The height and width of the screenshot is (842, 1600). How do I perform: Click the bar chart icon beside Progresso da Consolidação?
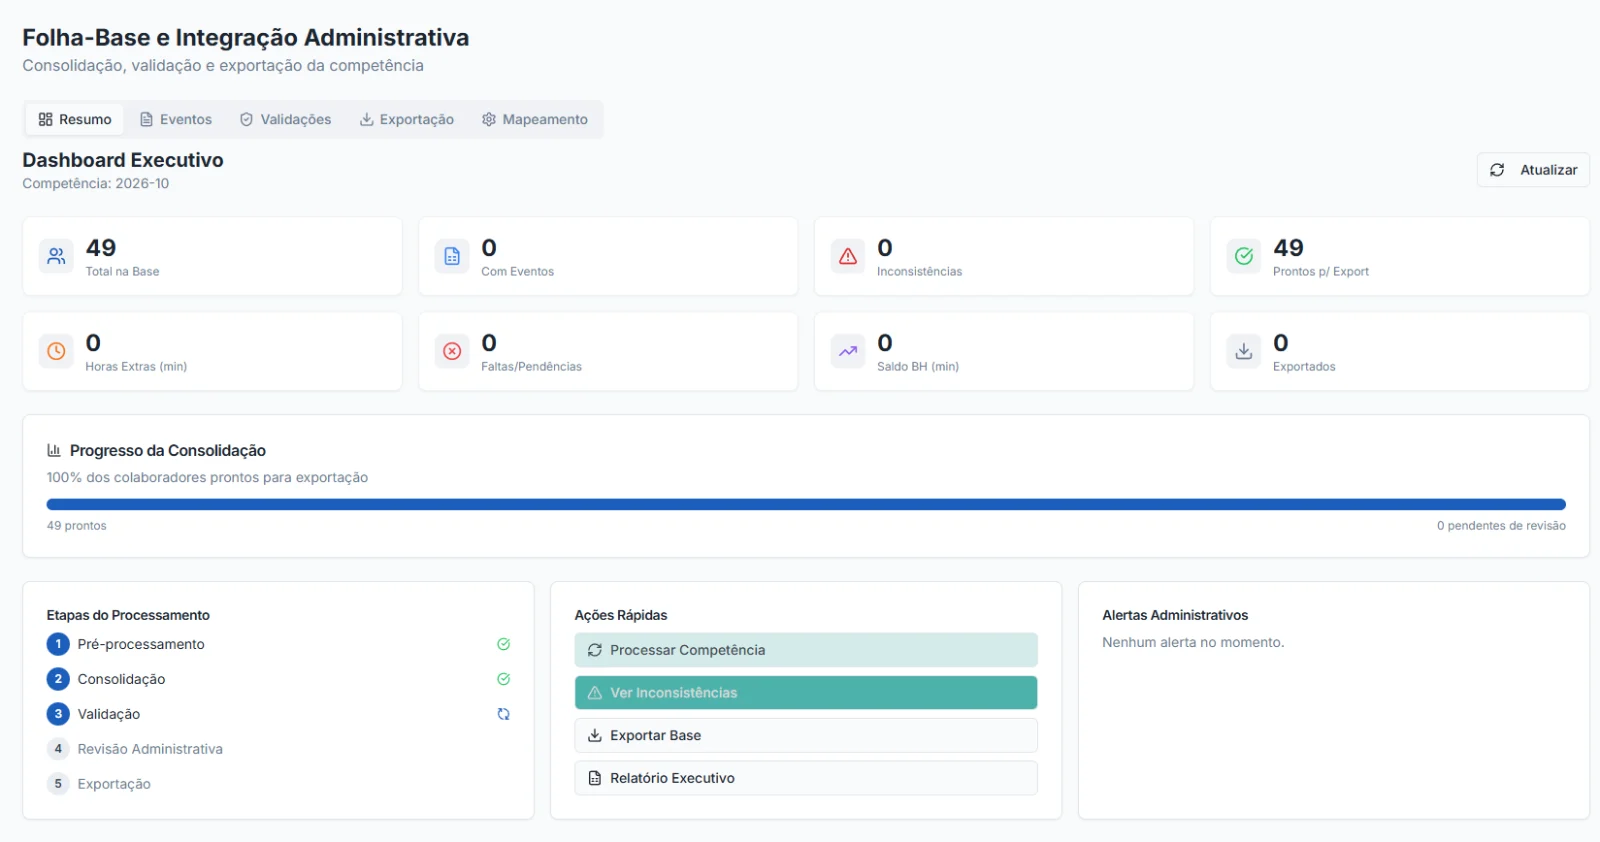coord(54,450)
